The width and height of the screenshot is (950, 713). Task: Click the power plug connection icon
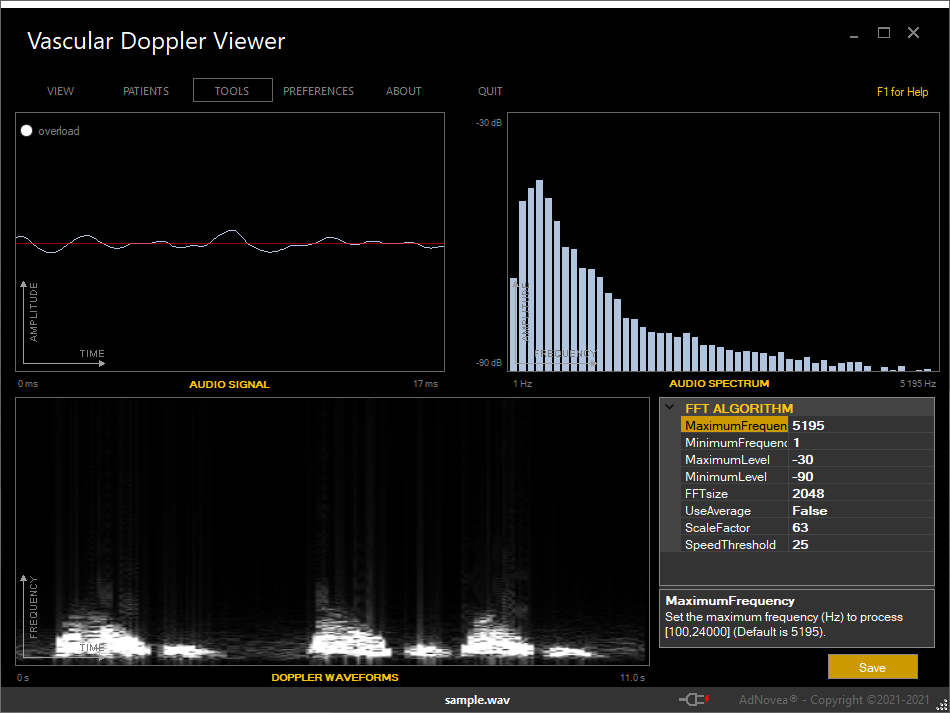[694, 700]
